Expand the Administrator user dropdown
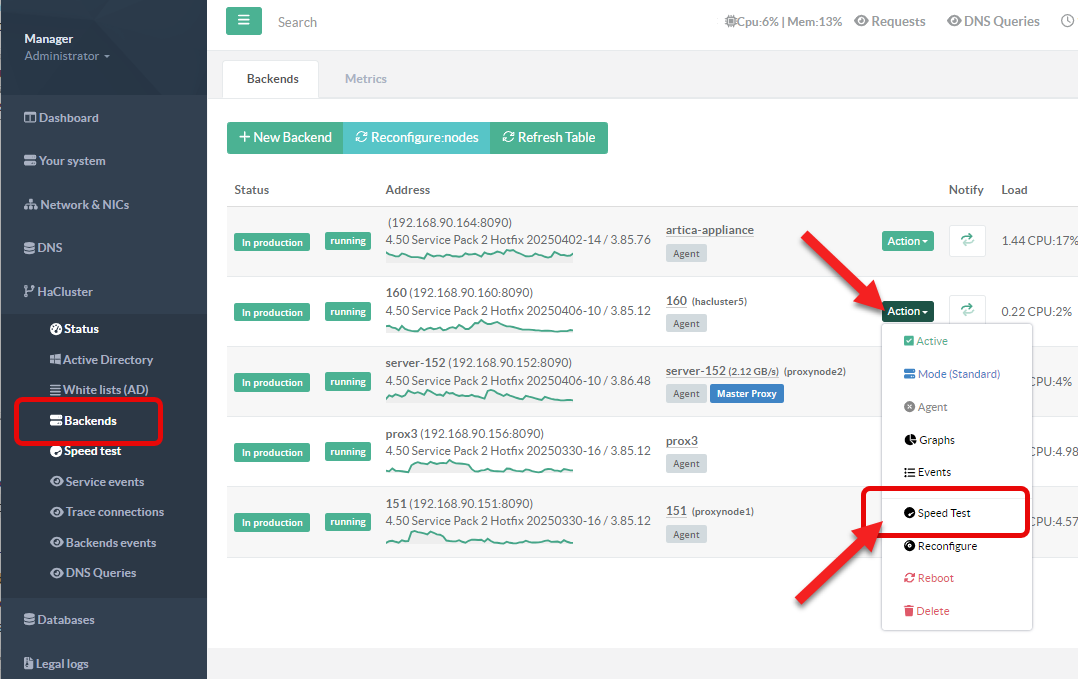The width and height of the screenshot is (1078, 679). point(67,56)
